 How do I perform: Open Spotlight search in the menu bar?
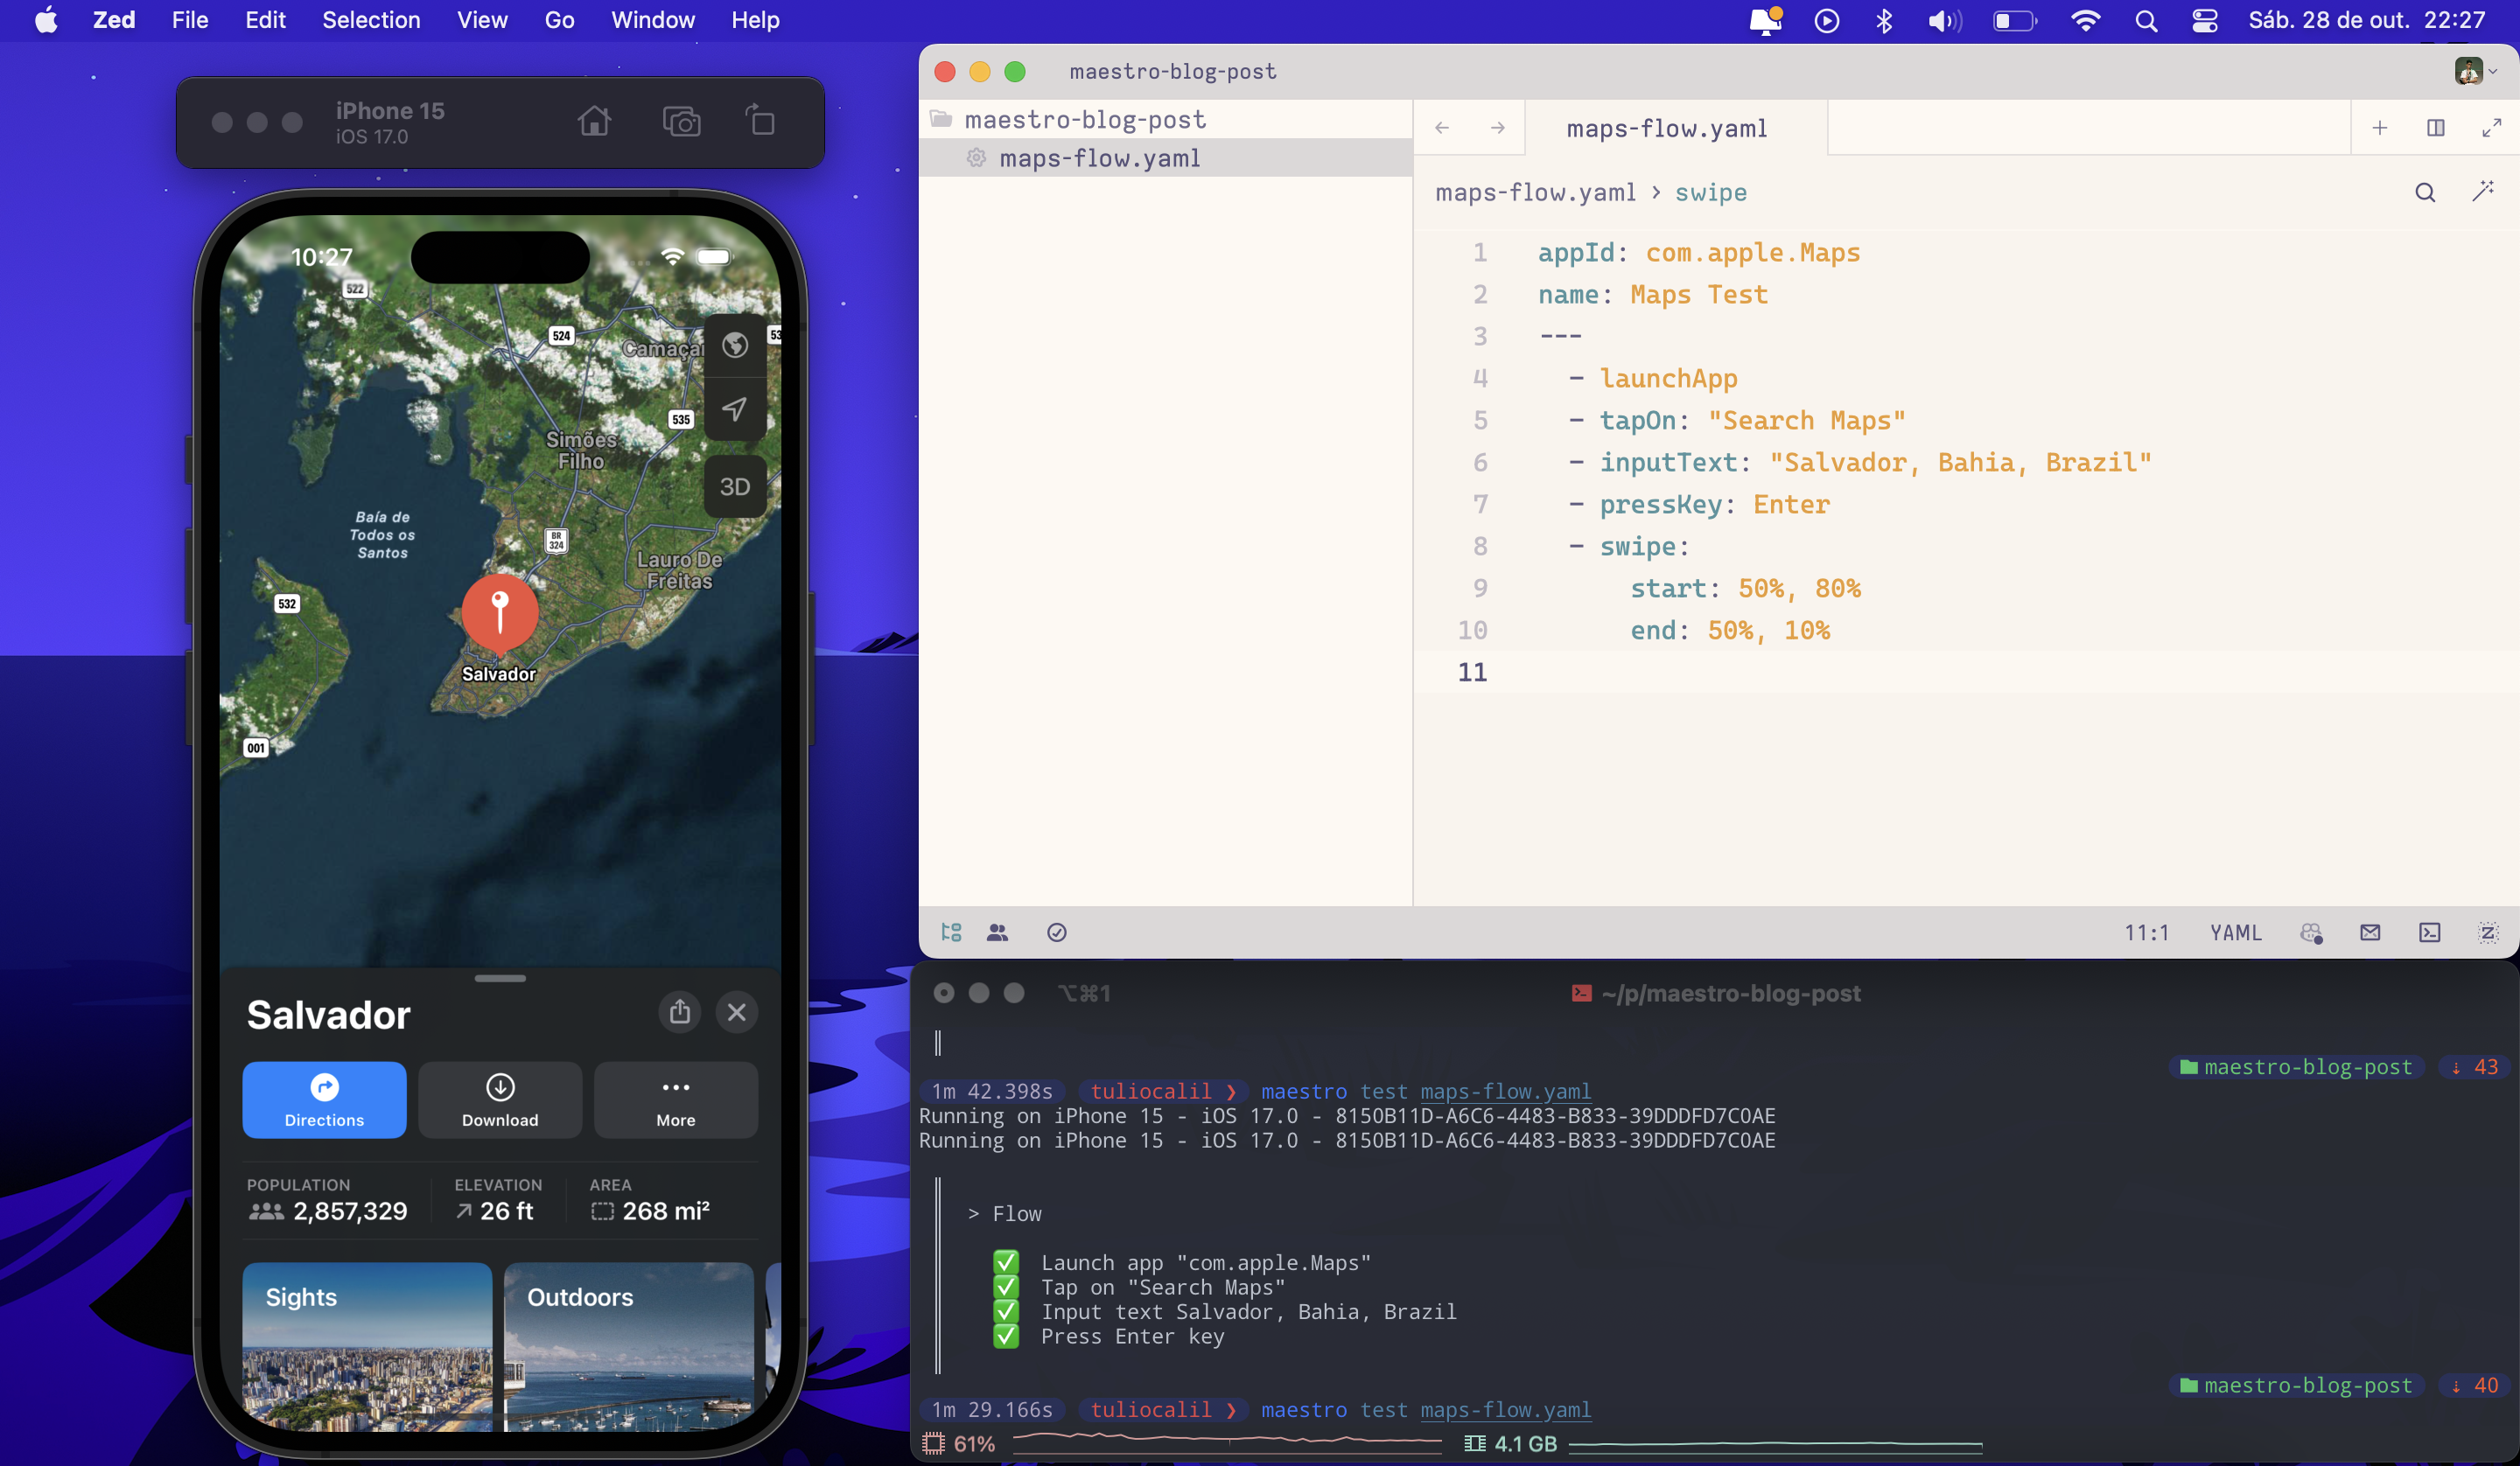(x=2146, y=20)
